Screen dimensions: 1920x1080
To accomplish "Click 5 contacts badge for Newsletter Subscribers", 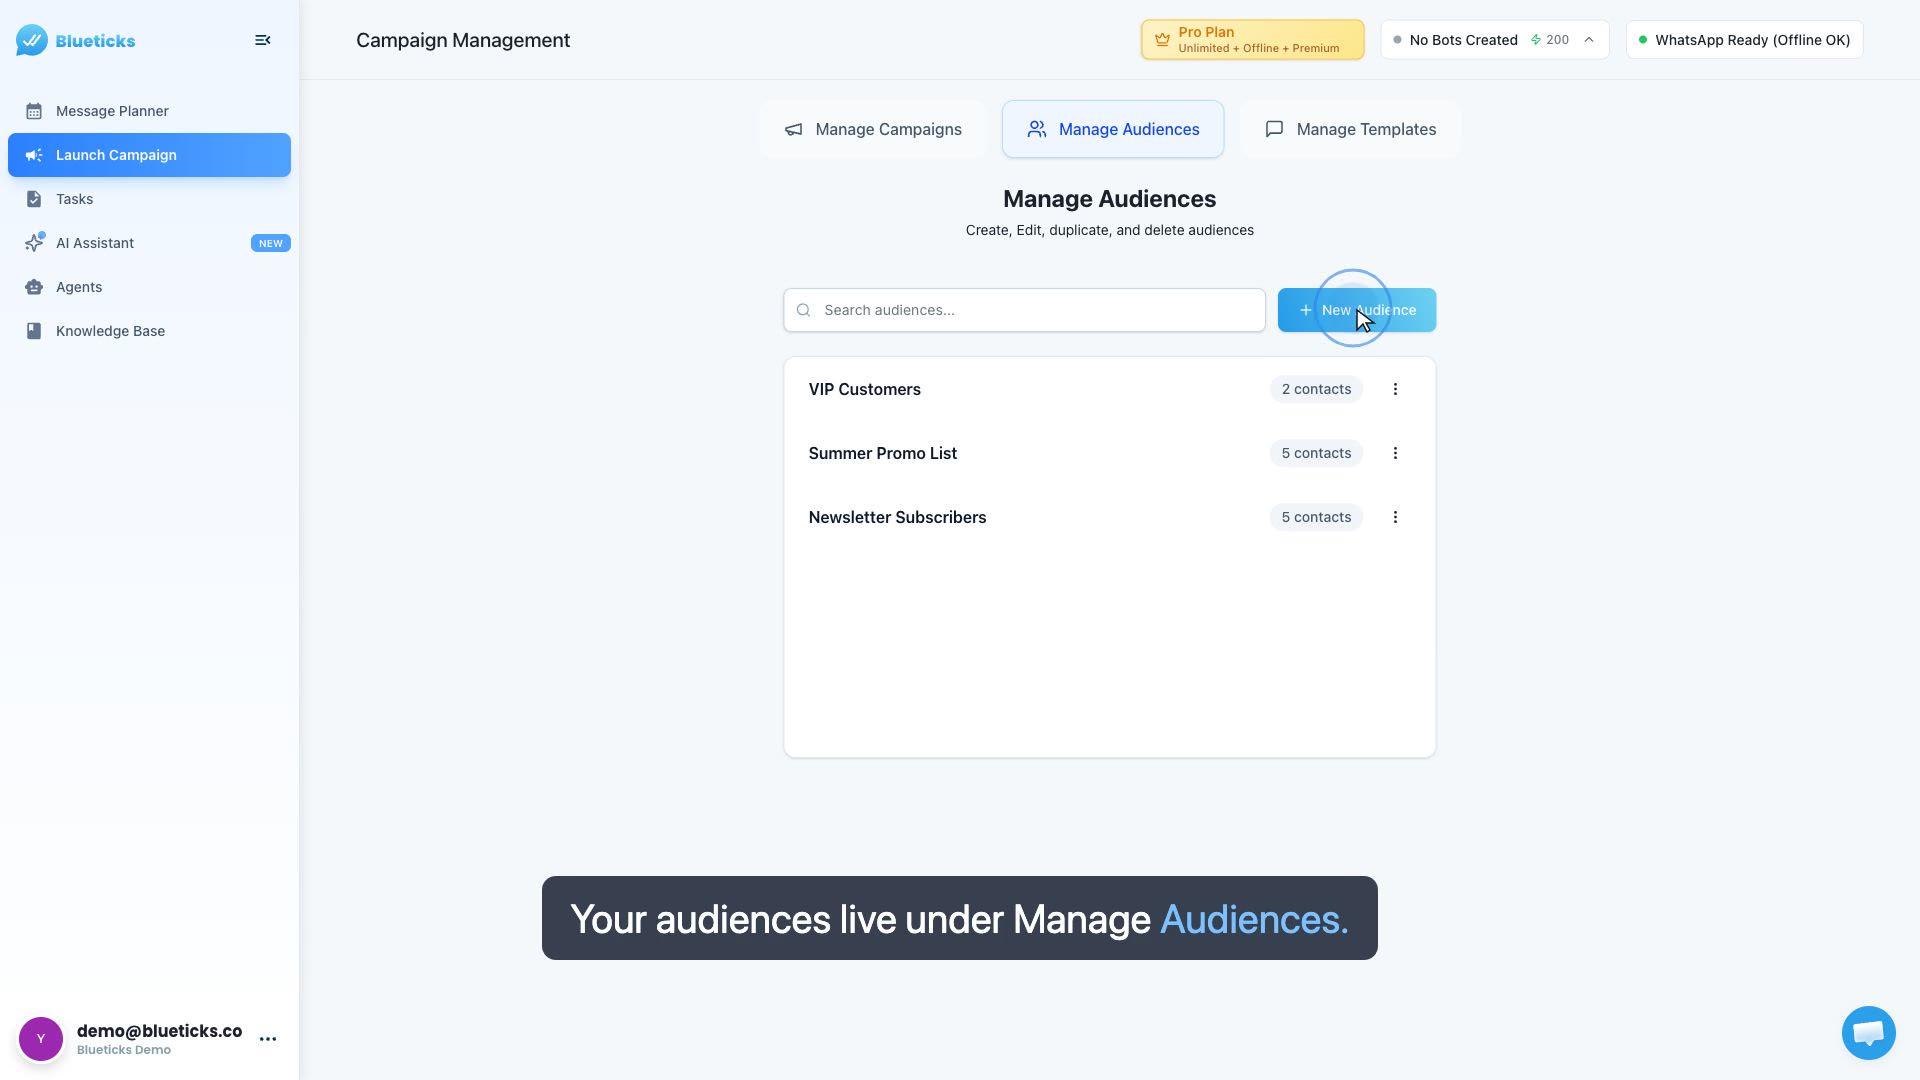I will coord(1316,517).
